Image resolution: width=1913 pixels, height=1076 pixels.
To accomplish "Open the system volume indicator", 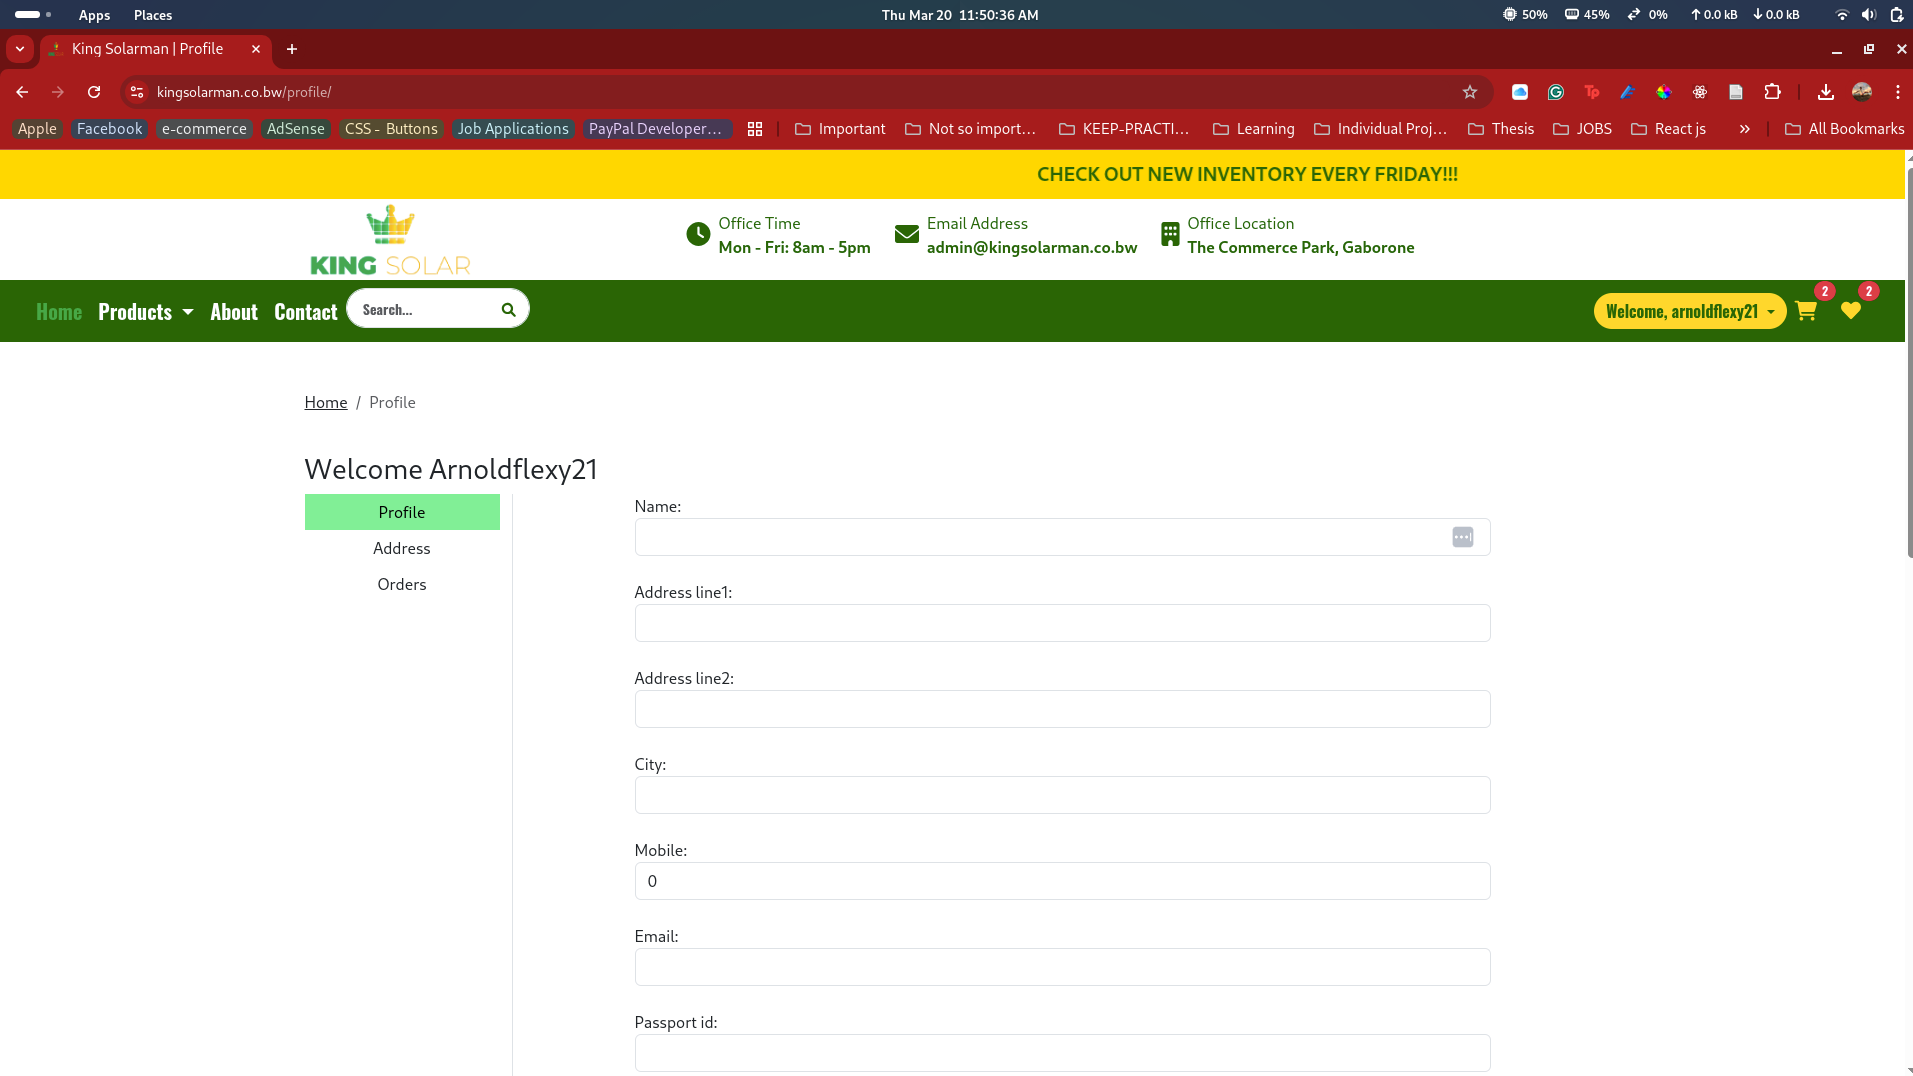I will 1868,15.
